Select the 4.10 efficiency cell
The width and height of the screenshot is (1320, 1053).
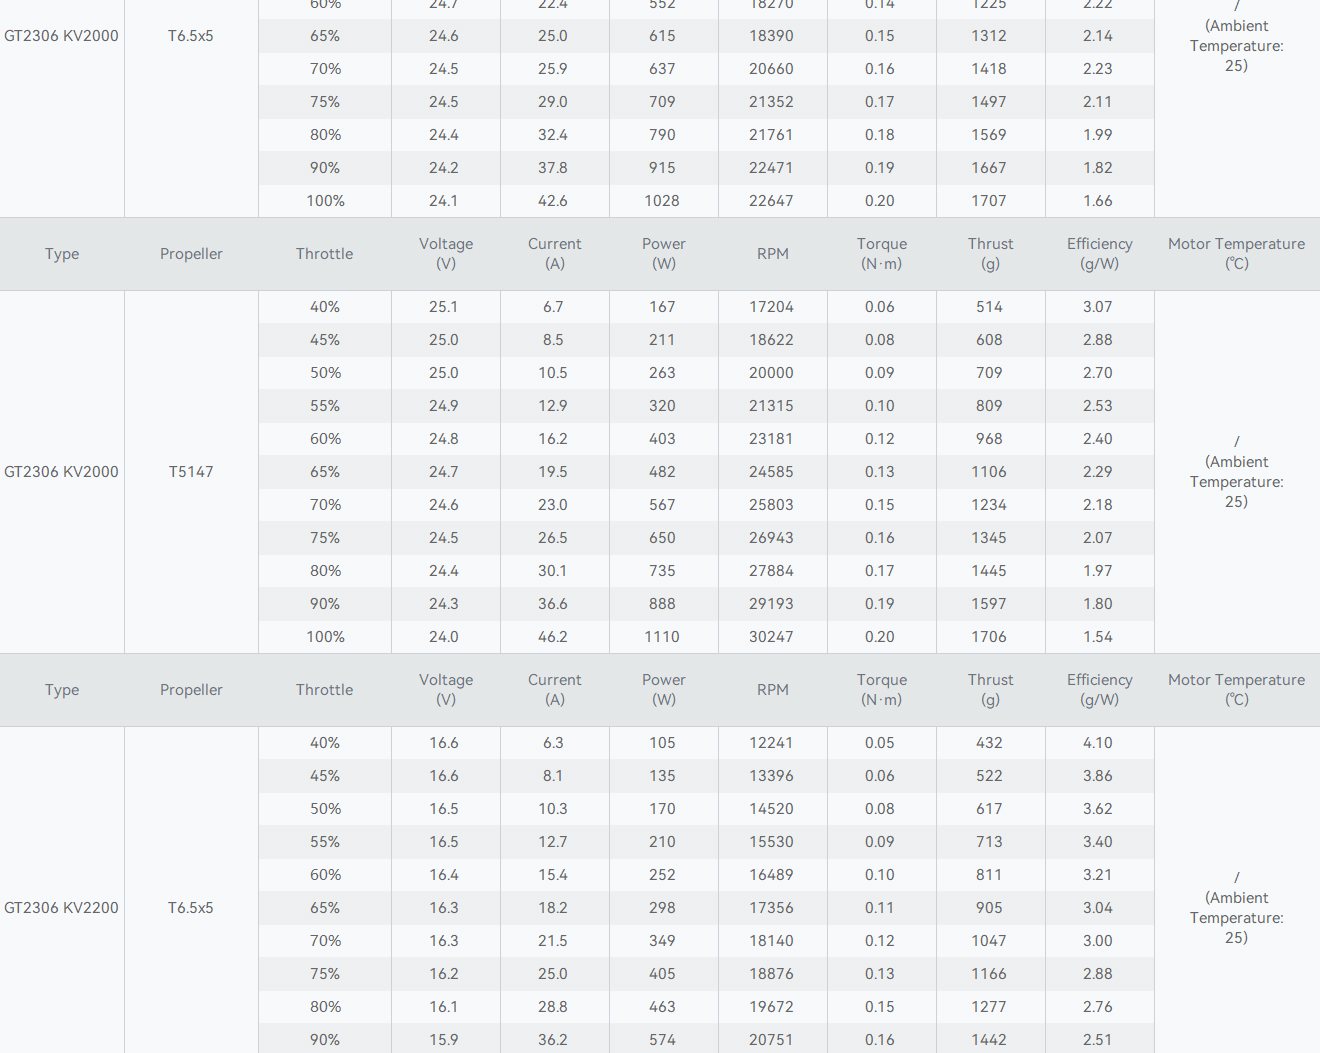(1097, 743)
